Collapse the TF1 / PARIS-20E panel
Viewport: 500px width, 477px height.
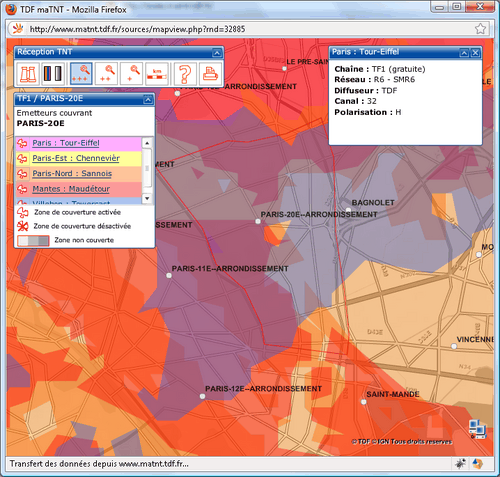[x=148, y=99]
